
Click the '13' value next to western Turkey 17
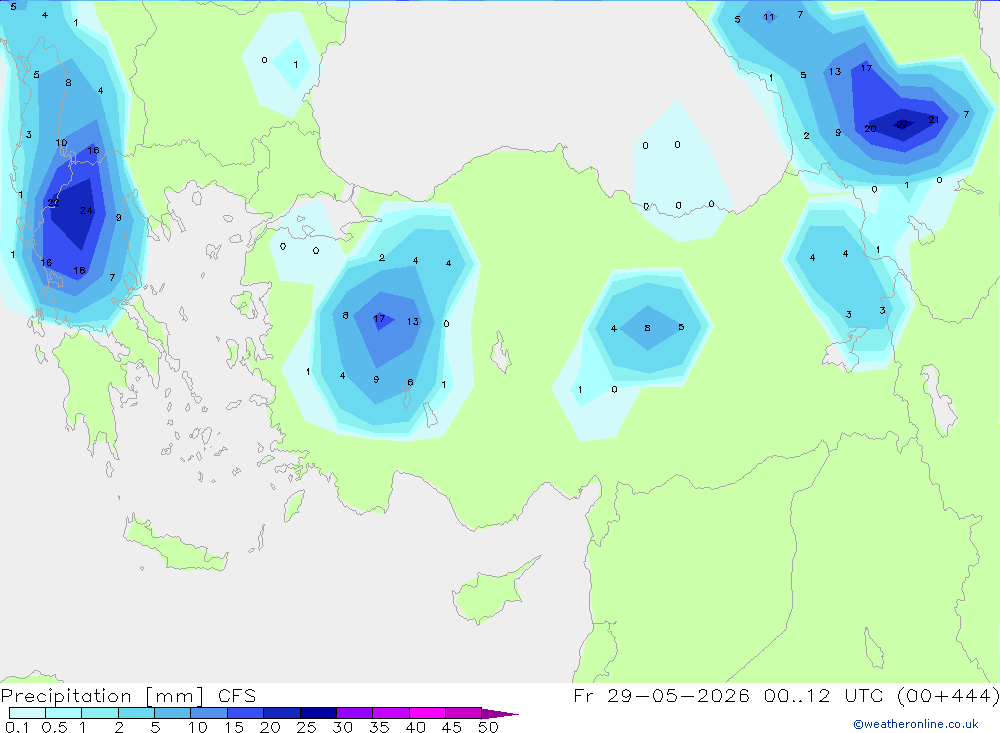[x=413, y=322]
